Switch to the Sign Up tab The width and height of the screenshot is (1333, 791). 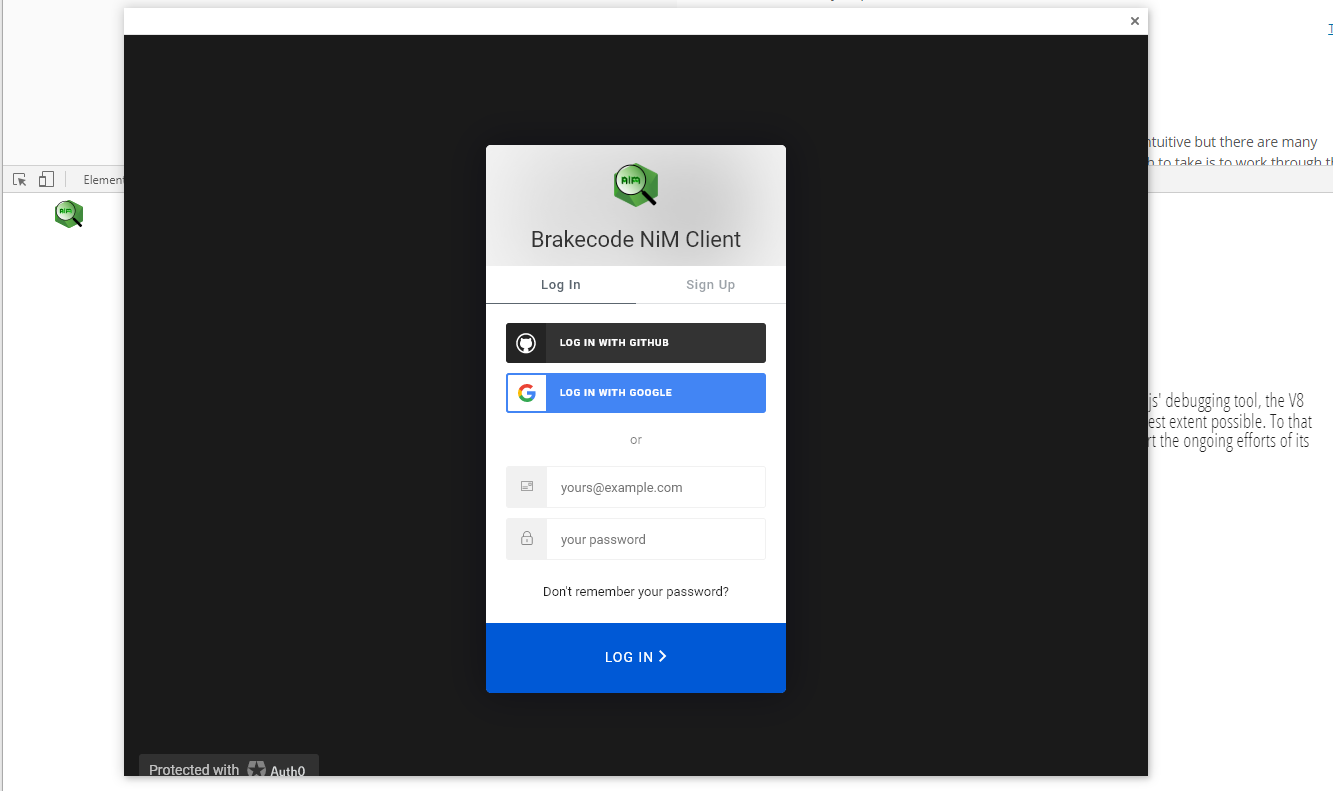click(x=711, y=285)
